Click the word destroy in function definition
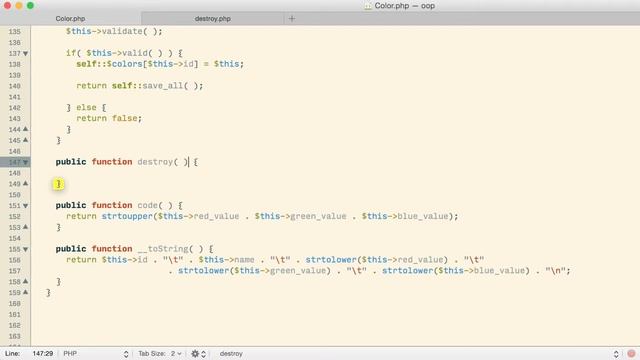The width and height of the screenshot is (640, 360). [155, 162]
